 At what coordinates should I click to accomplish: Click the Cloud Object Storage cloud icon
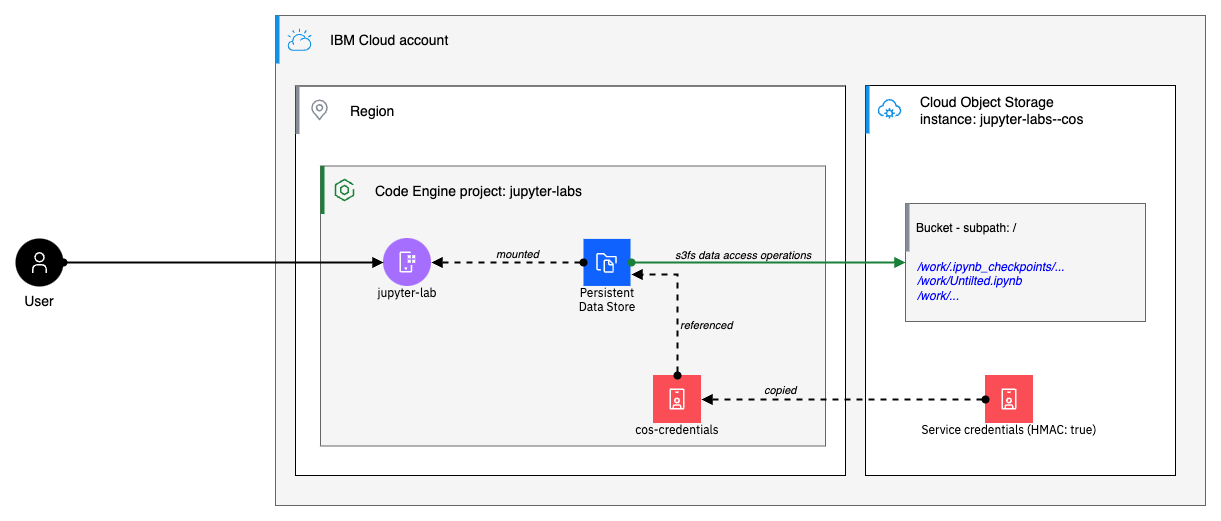click(x=889, y=110)
